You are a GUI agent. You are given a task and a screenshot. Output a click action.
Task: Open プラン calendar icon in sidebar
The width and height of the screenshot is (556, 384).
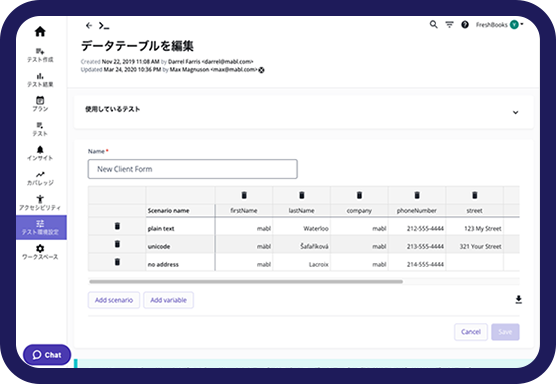40,100
